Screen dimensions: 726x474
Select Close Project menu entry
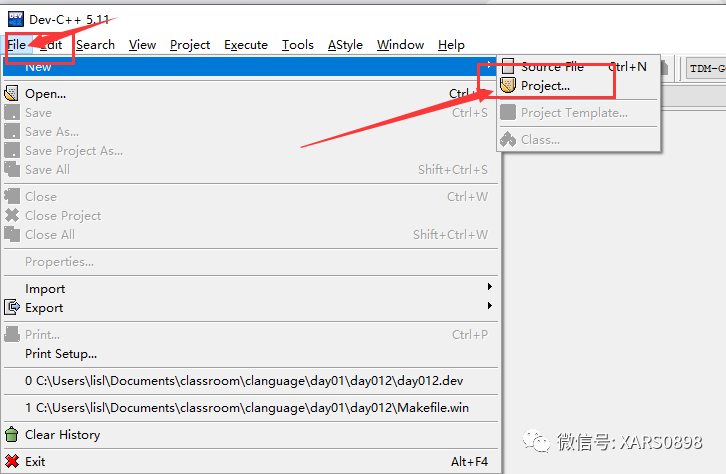[250, 215]
